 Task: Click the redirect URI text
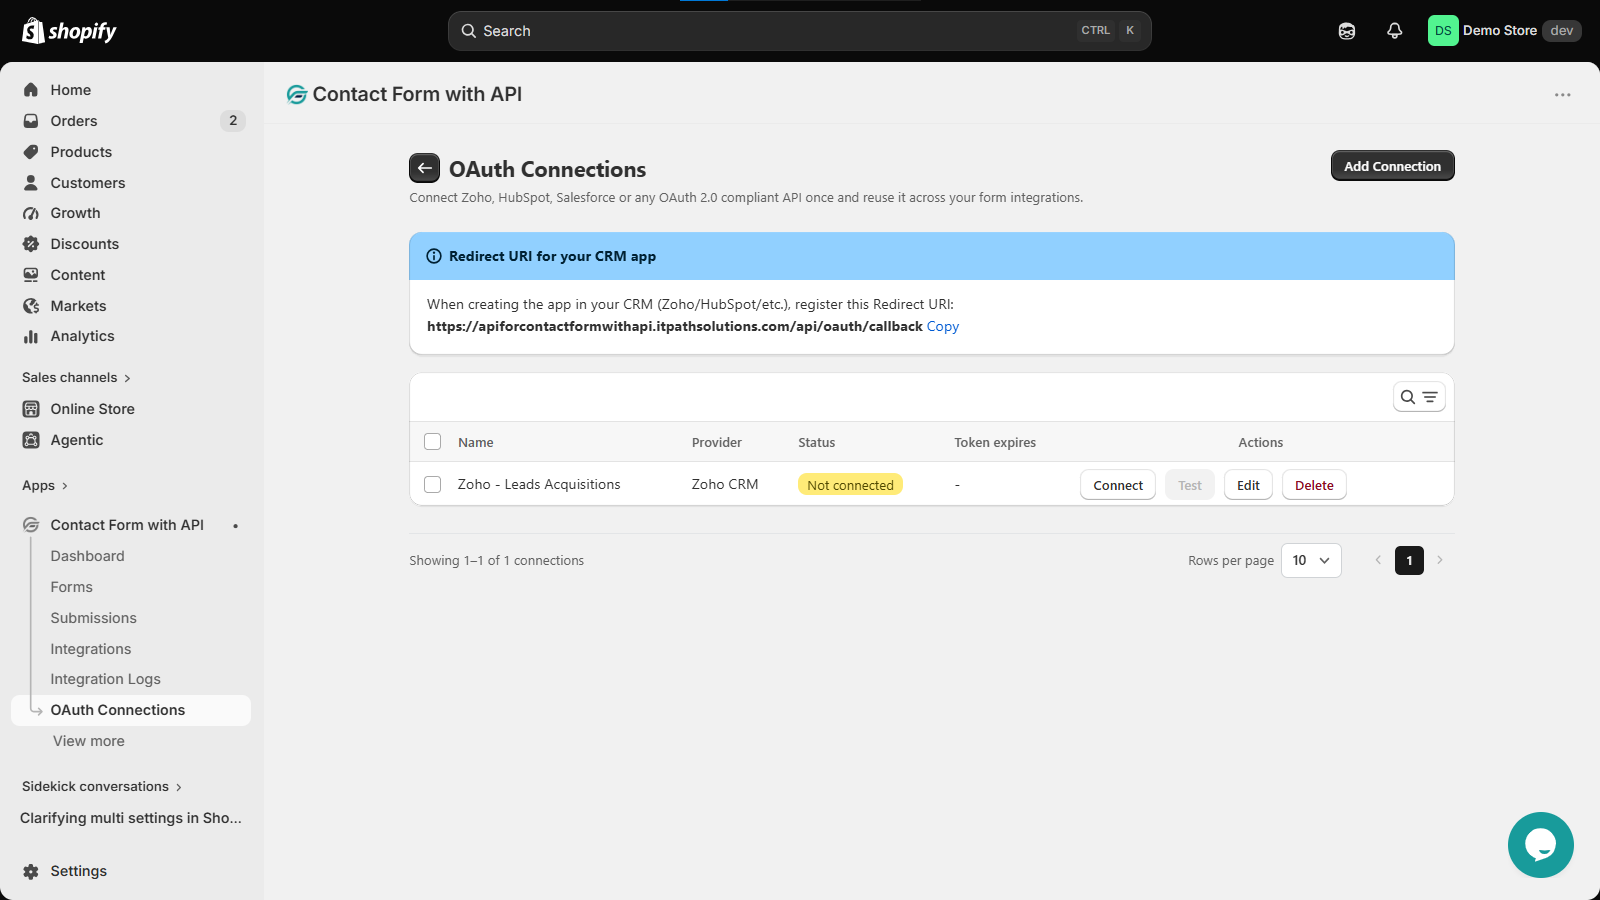tap(675, 326)
